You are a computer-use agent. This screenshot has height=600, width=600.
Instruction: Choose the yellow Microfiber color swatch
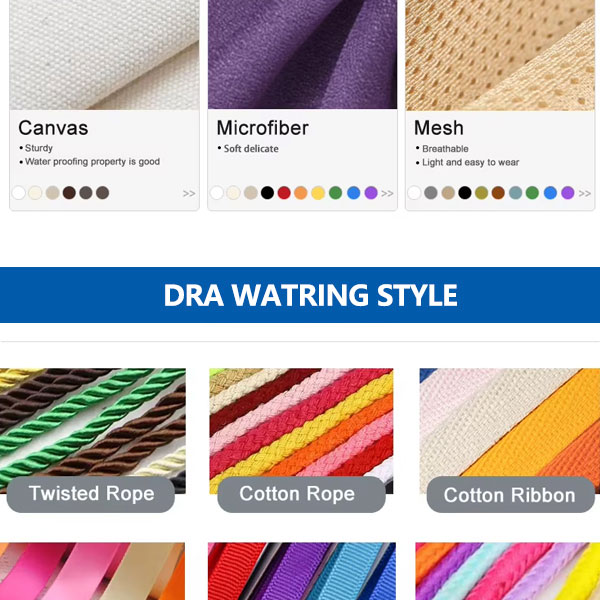[318, 192]
